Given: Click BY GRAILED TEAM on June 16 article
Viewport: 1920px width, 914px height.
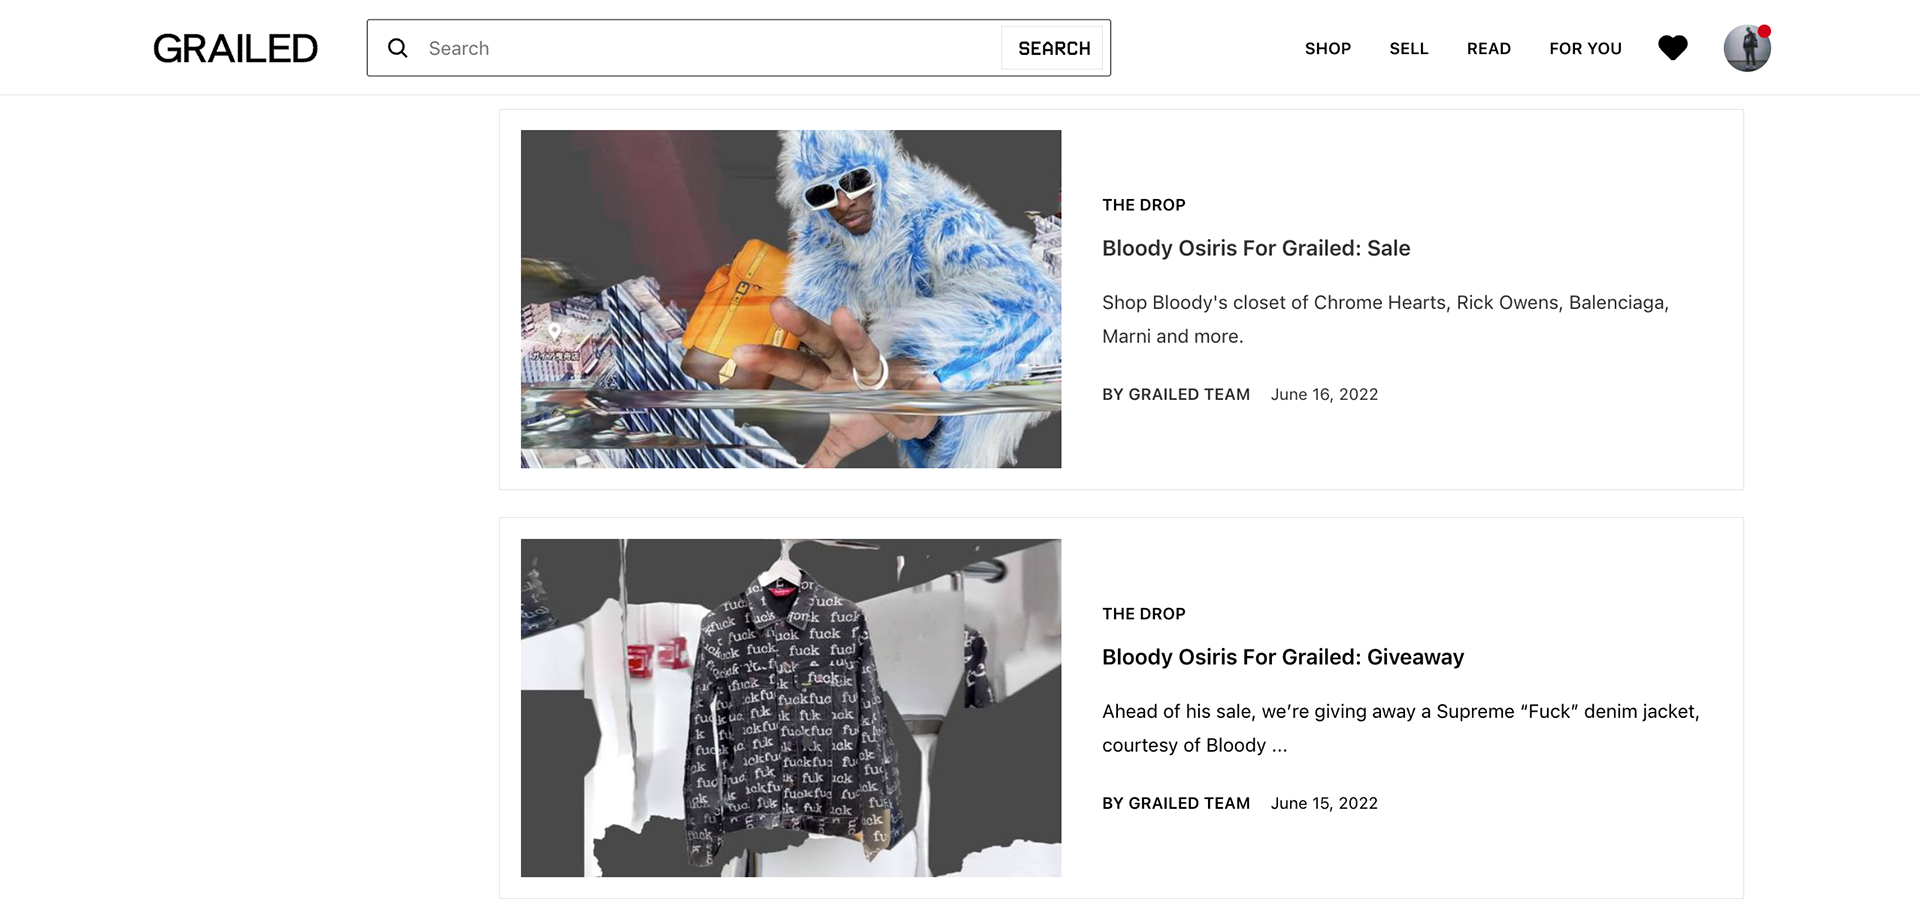Looking at the screenshot, I should (1176, 394).
